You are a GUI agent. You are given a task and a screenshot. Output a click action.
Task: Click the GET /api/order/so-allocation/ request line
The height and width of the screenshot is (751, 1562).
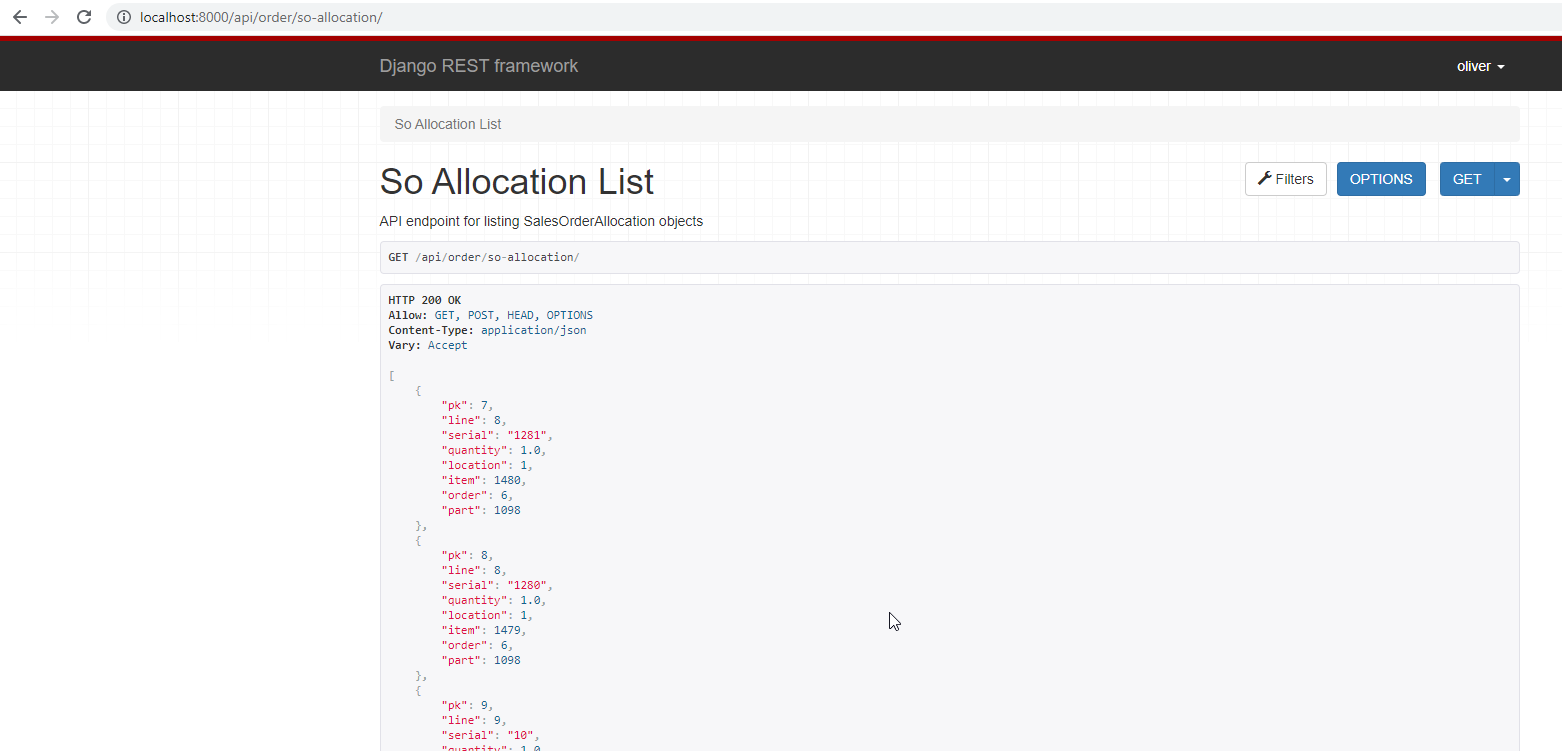483,257
